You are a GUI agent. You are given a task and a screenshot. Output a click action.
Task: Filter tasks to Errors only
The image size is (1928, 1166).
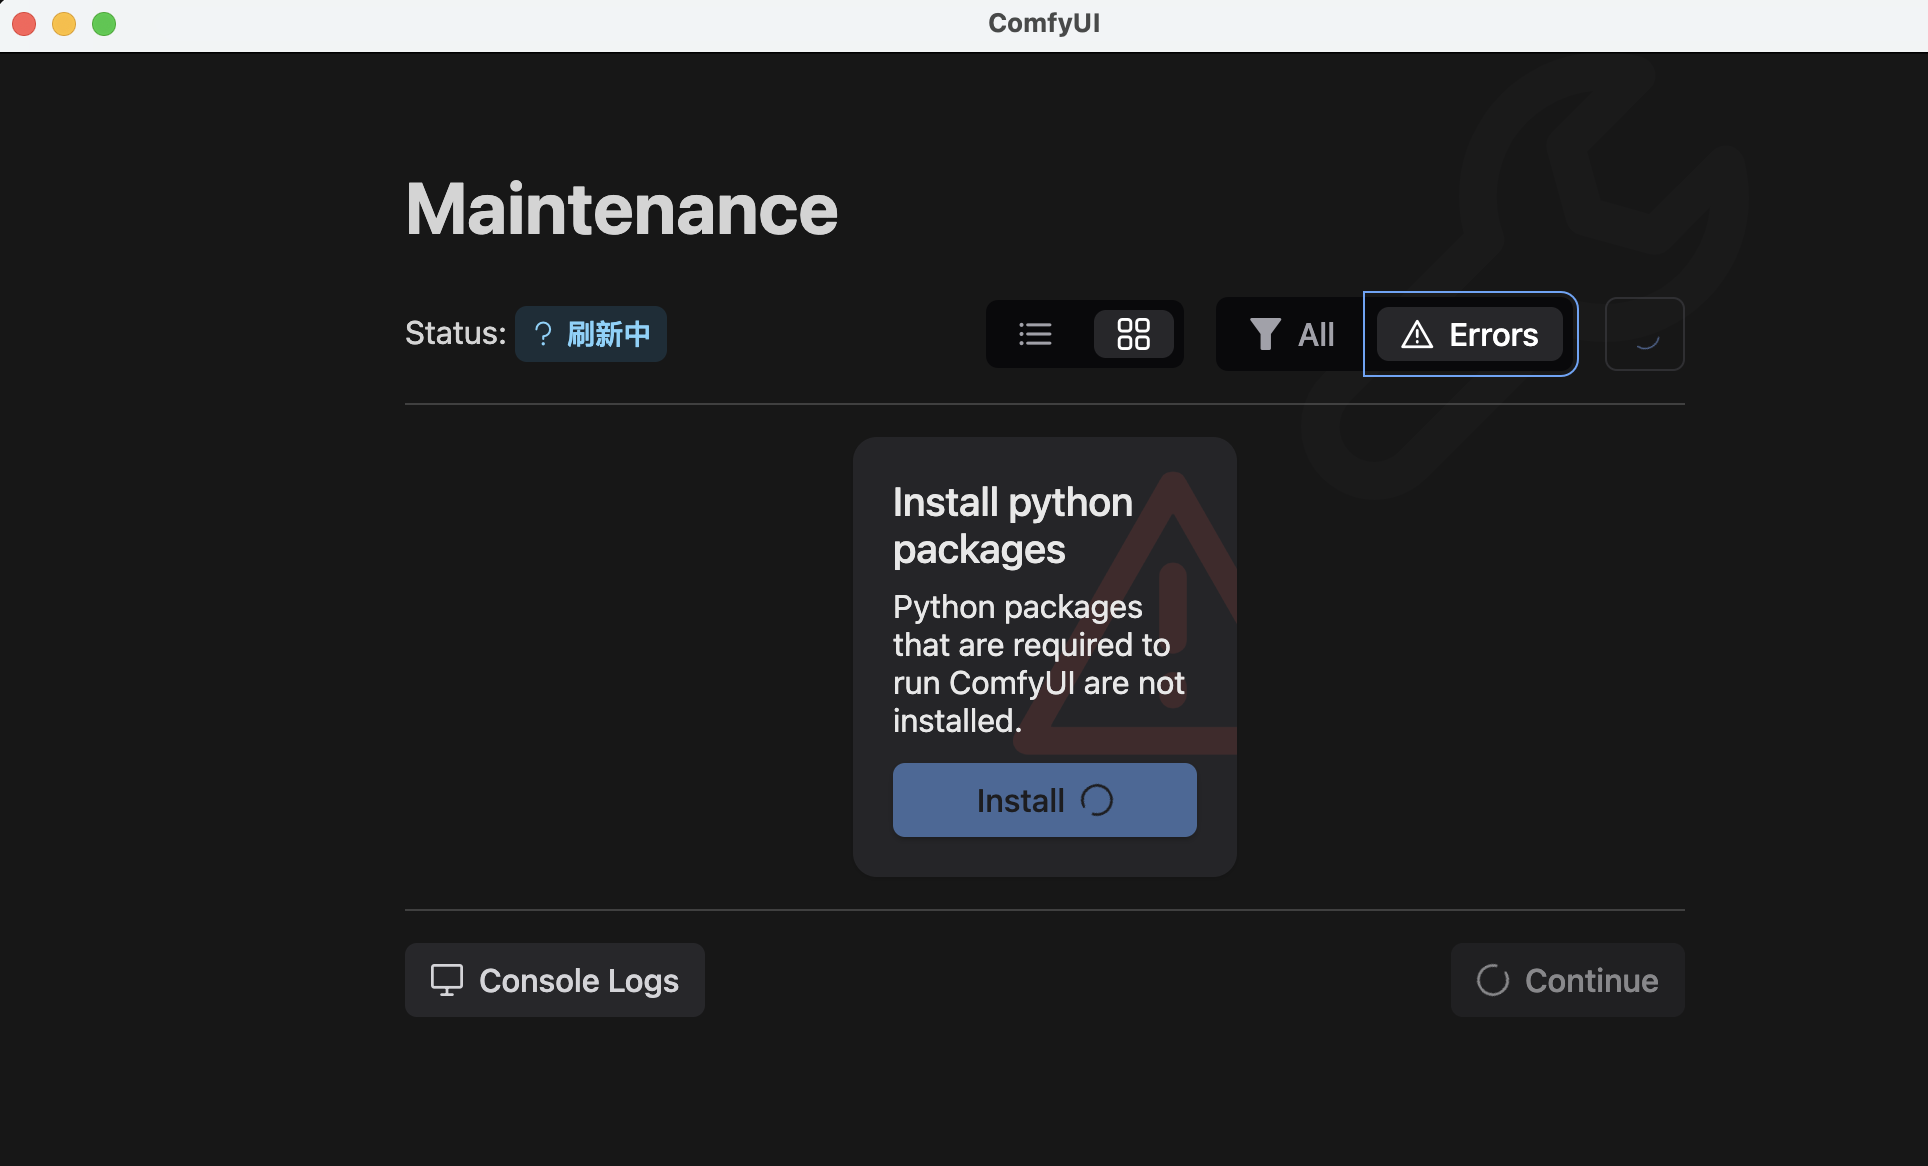(x=1470, y=334)
